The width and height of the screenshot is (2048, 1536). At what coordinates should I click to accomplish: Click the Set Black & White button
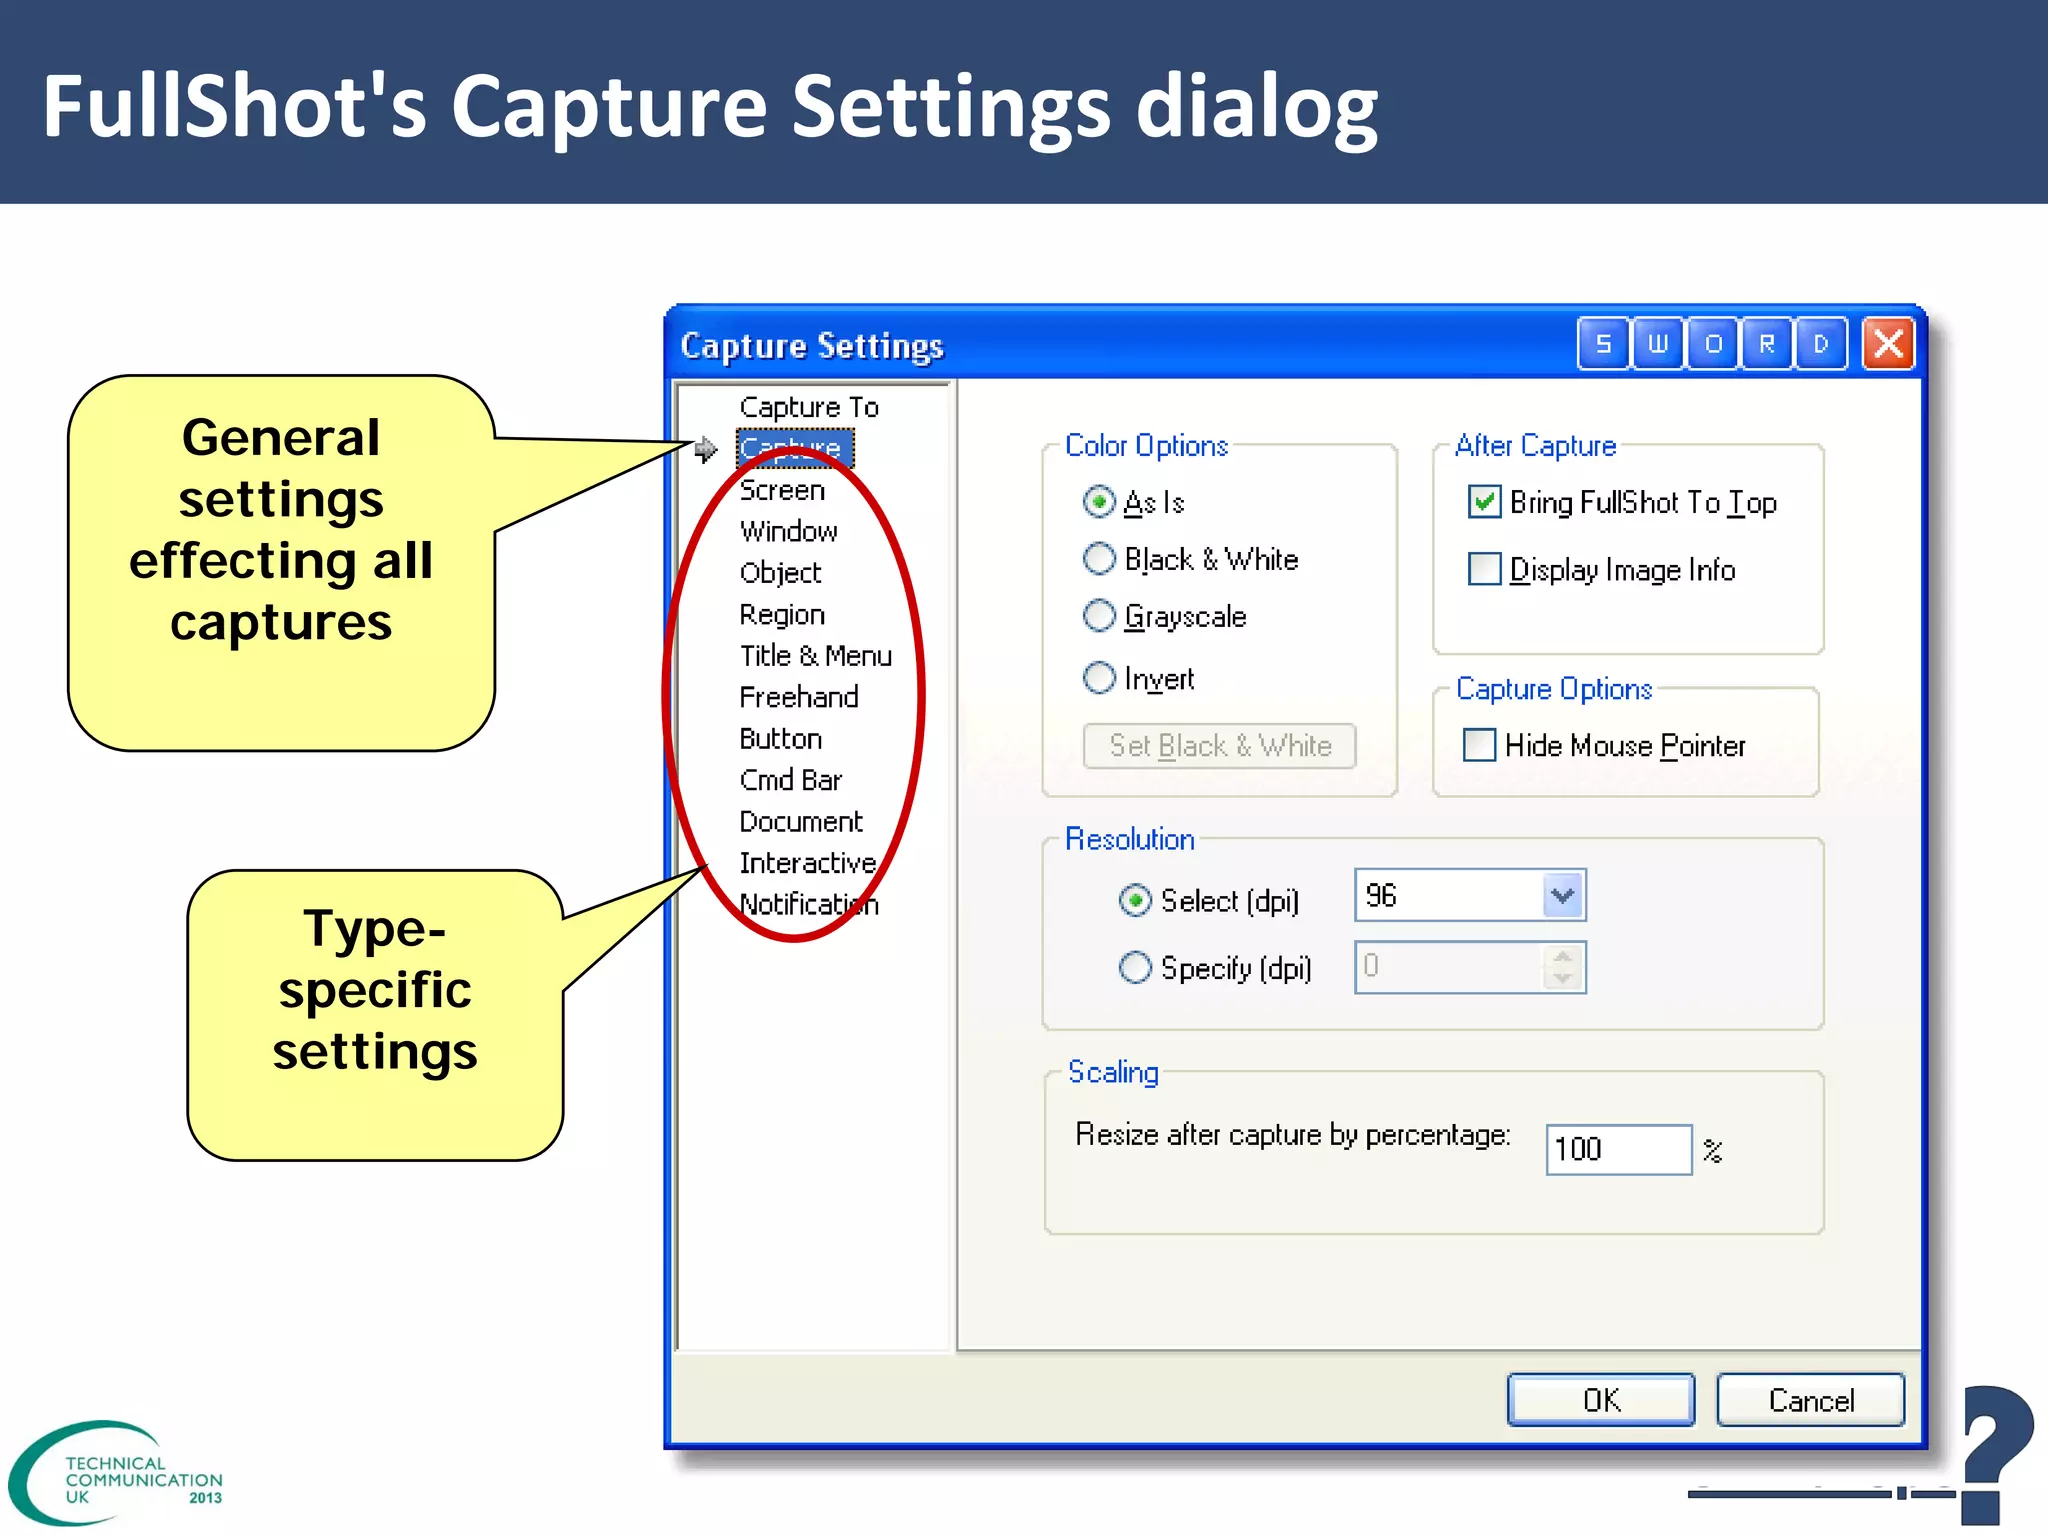(x=1220, y=746)
